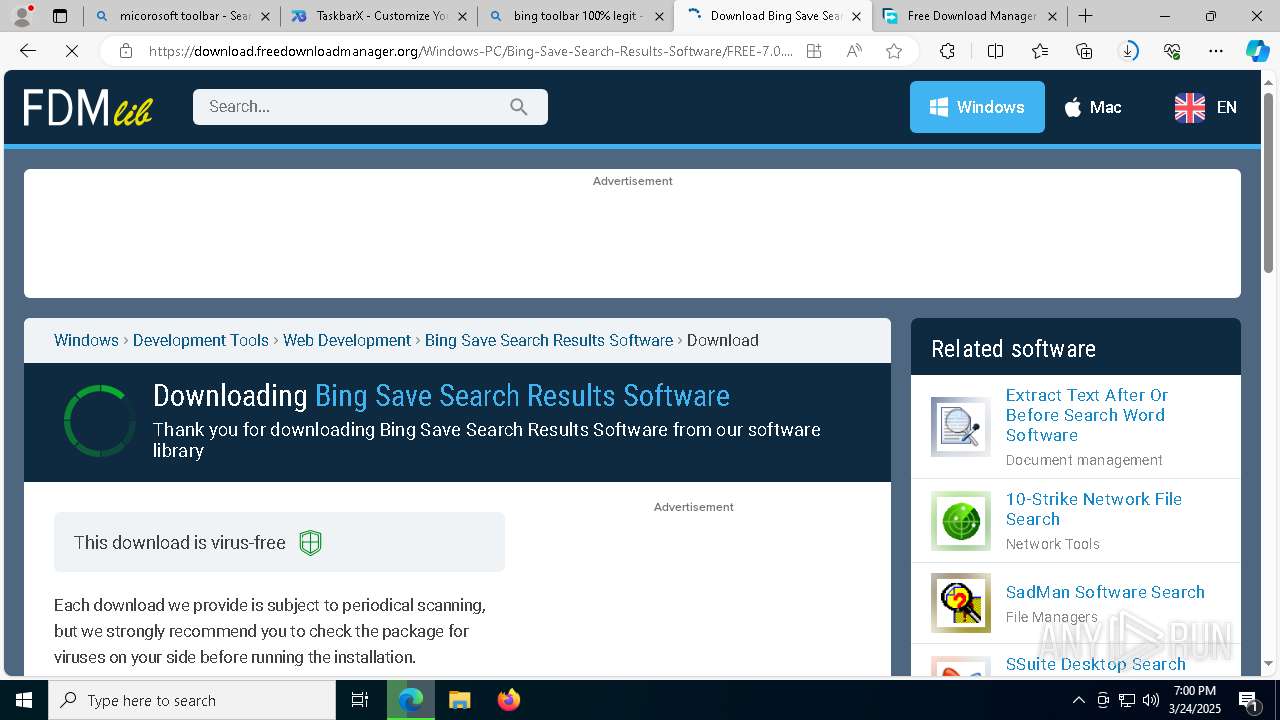Open the 10-Strike Network File Search link
The image size is (1280, 720).
pyautogui.click(x=1094, y=509)
